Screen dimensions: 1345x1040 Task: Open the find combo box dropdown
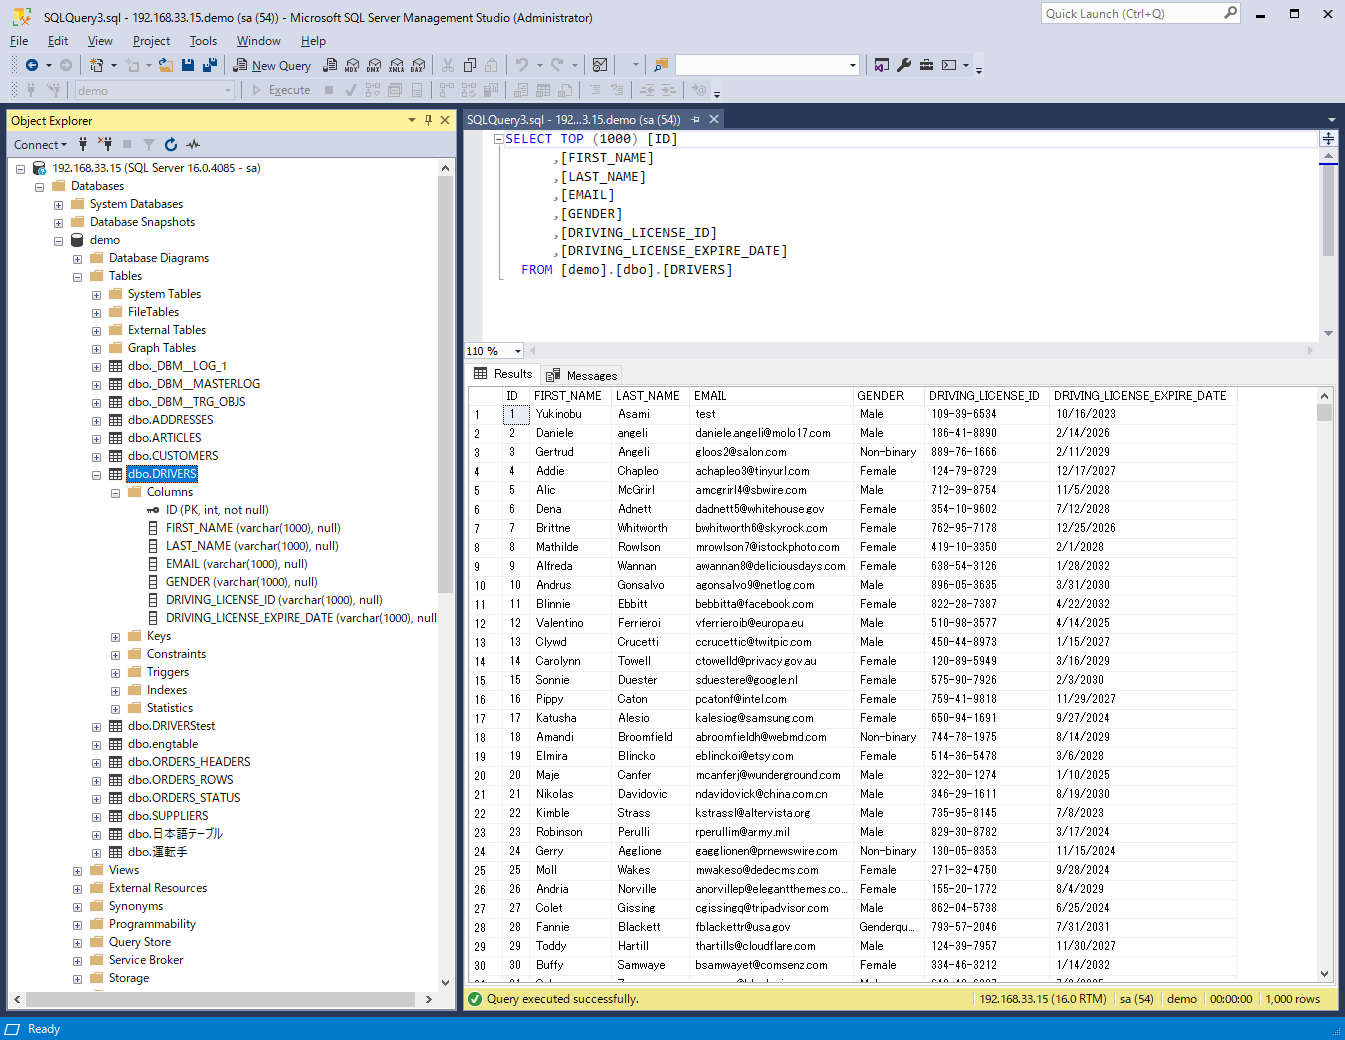click(853, 66)
